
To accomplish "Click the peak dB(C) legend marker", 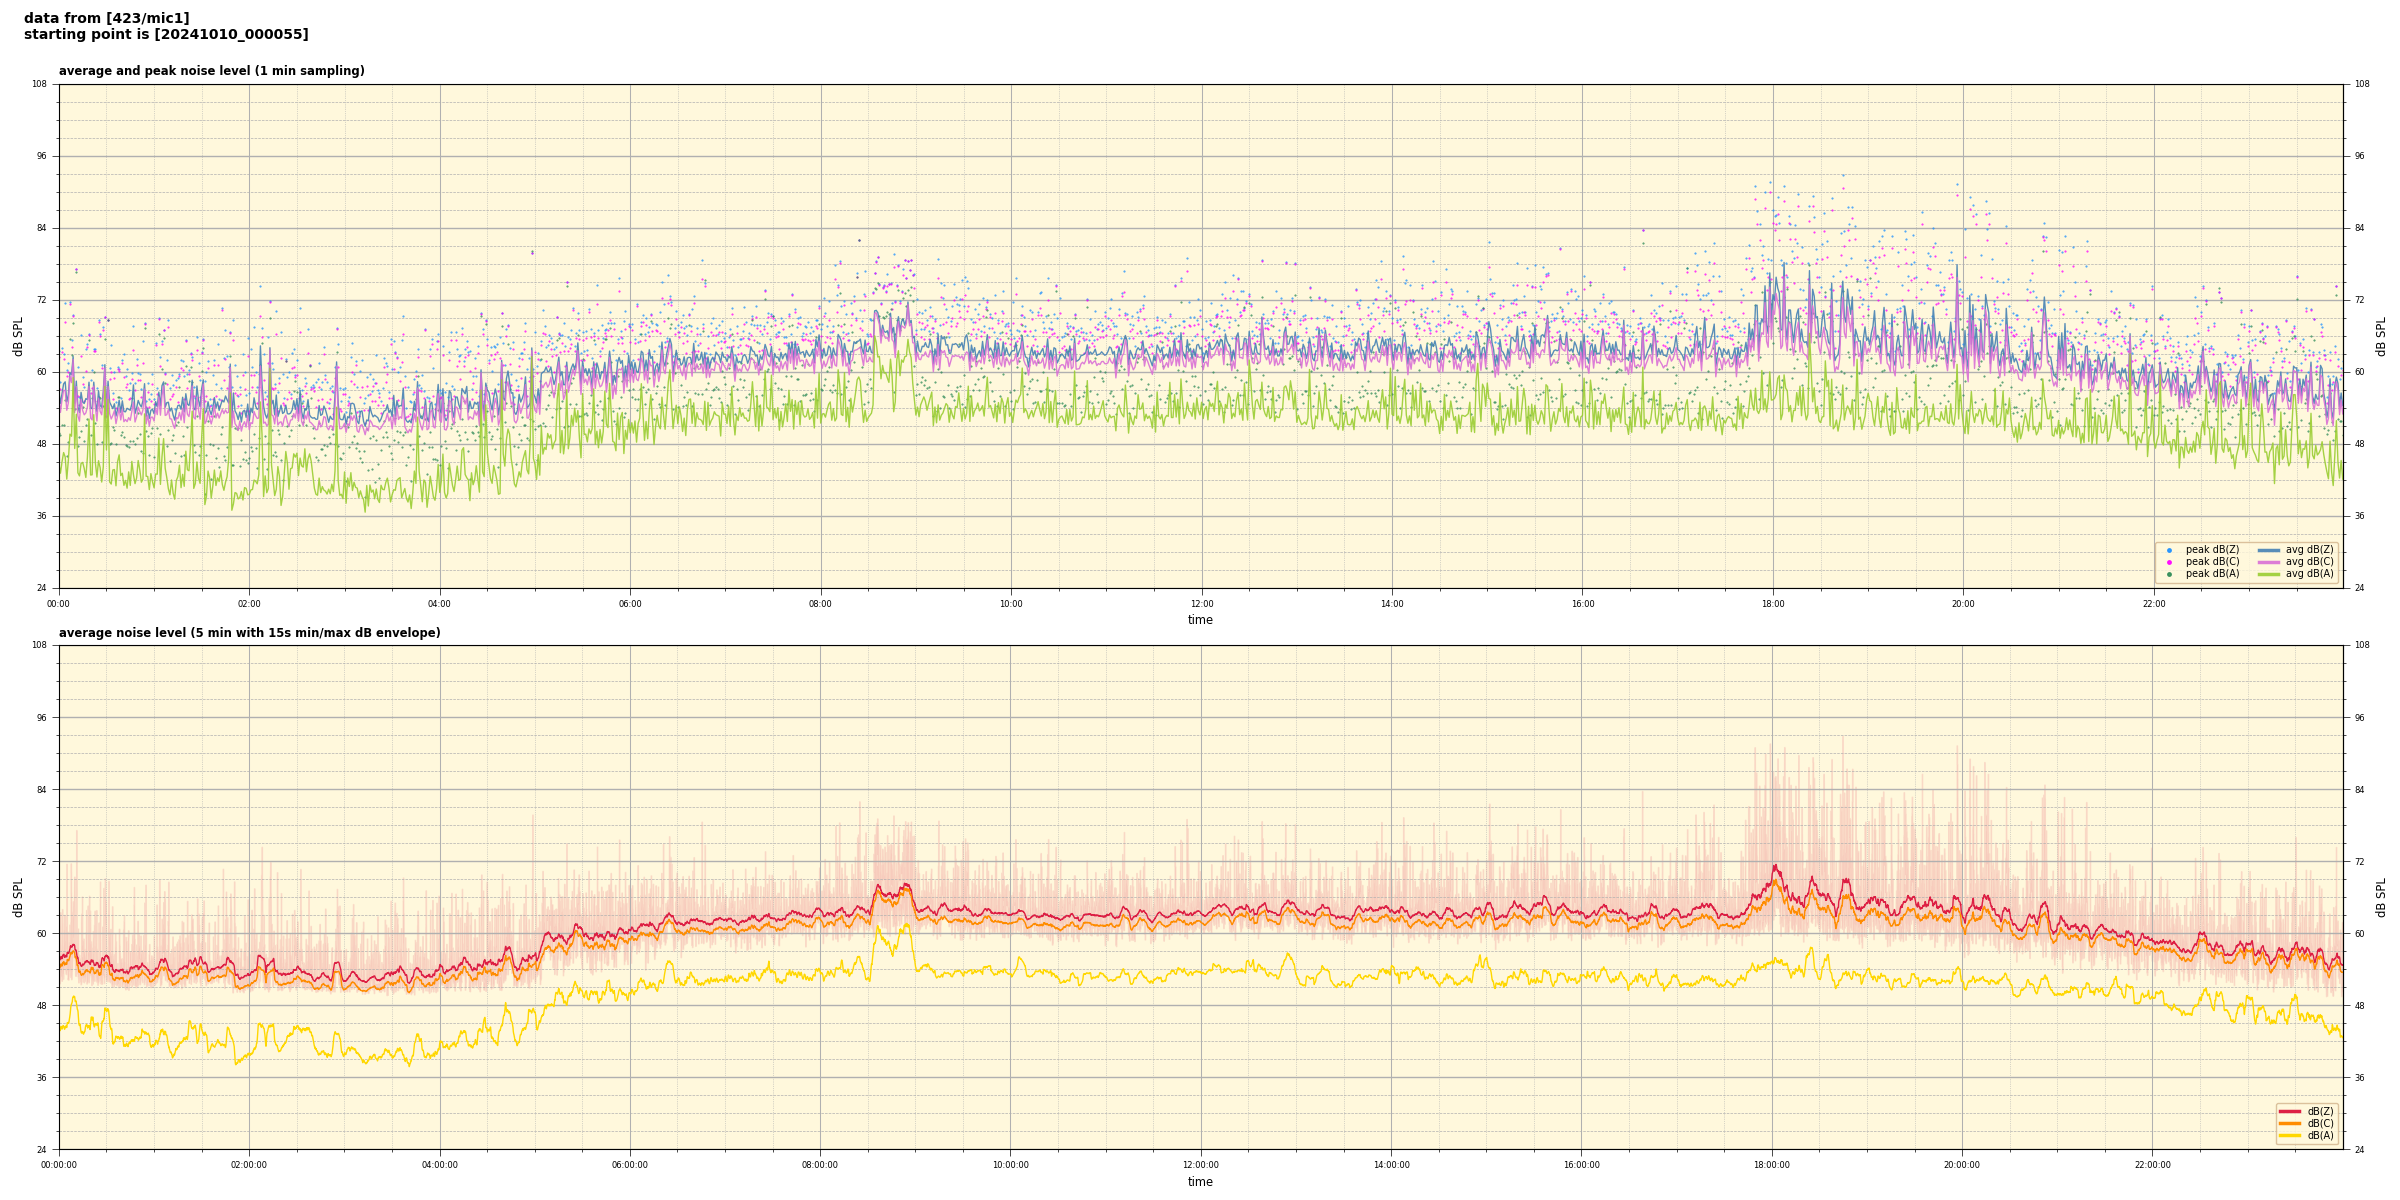I will pos(2169,562).
